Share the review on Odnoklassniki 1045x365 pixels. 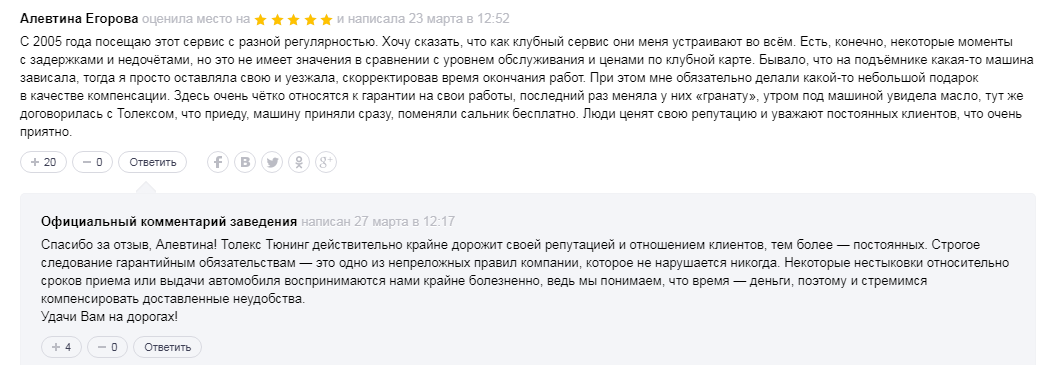point(299,162)
